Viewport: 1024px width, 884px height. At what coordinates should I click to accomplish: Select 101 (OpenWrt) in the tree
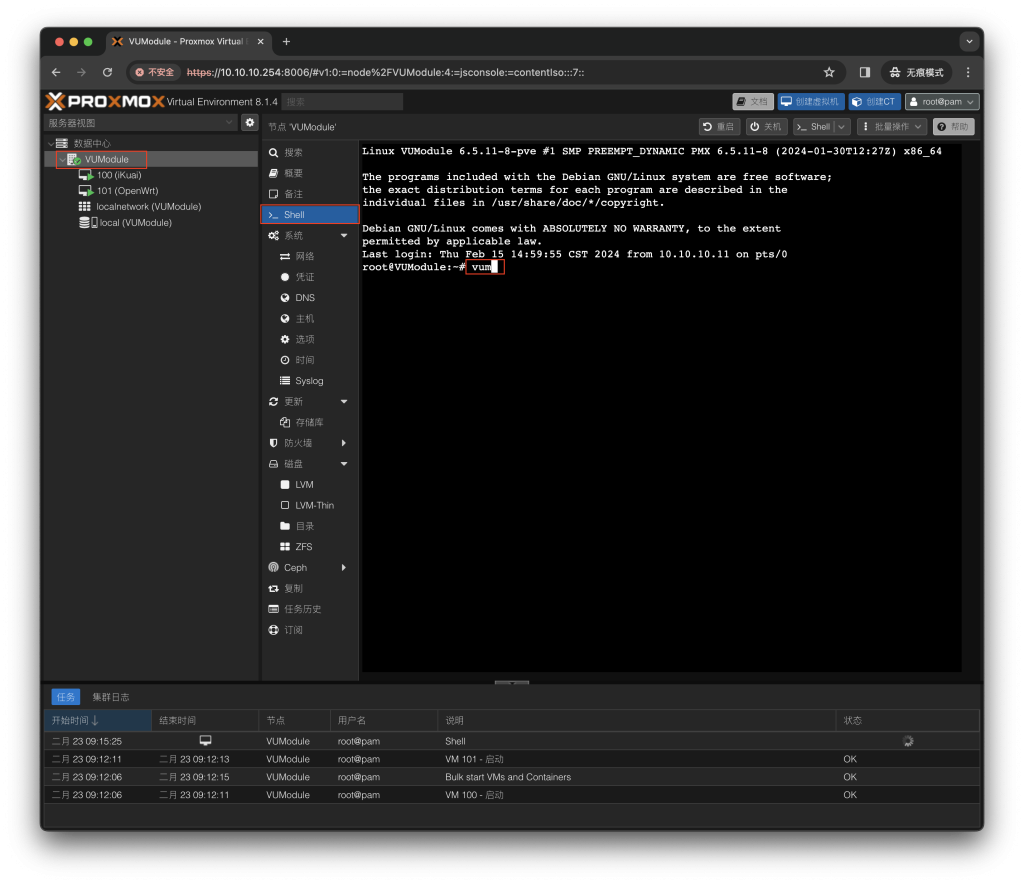click(127, 191)
